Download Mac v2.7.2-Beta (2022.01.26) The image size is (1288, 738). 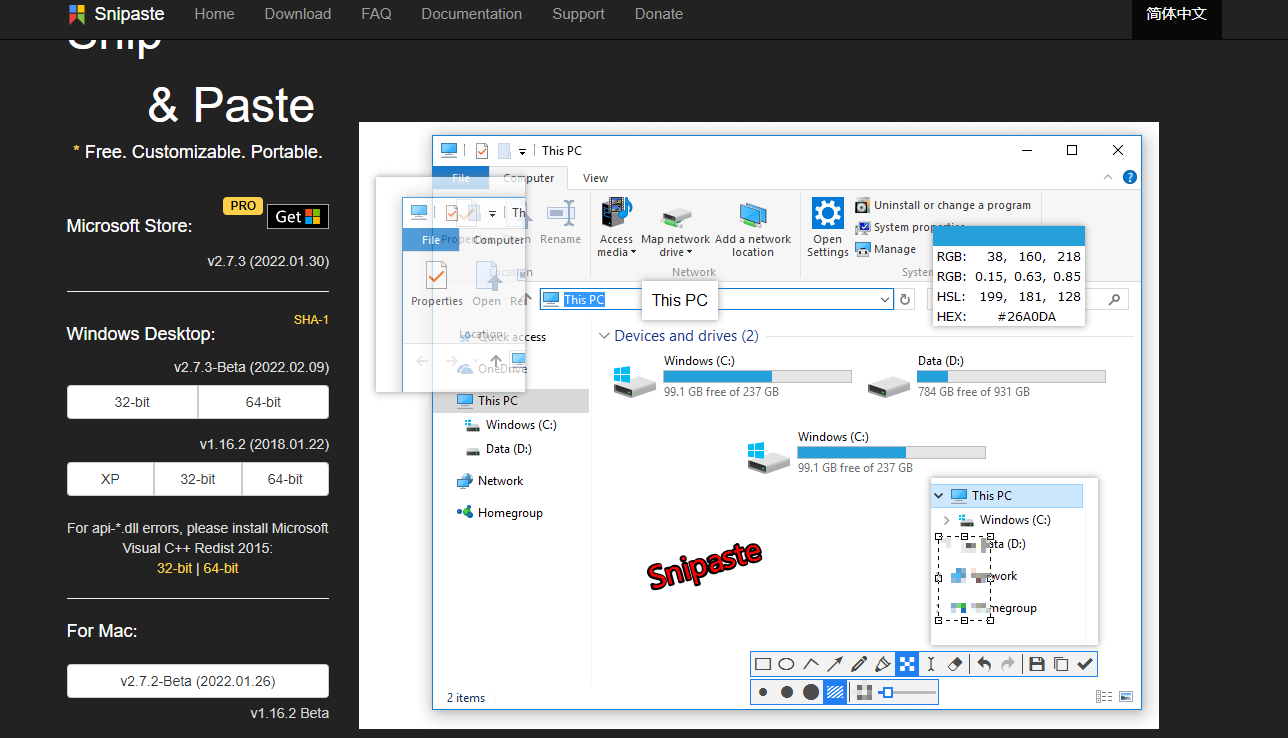pyautogui.click(x=198, y=681)
